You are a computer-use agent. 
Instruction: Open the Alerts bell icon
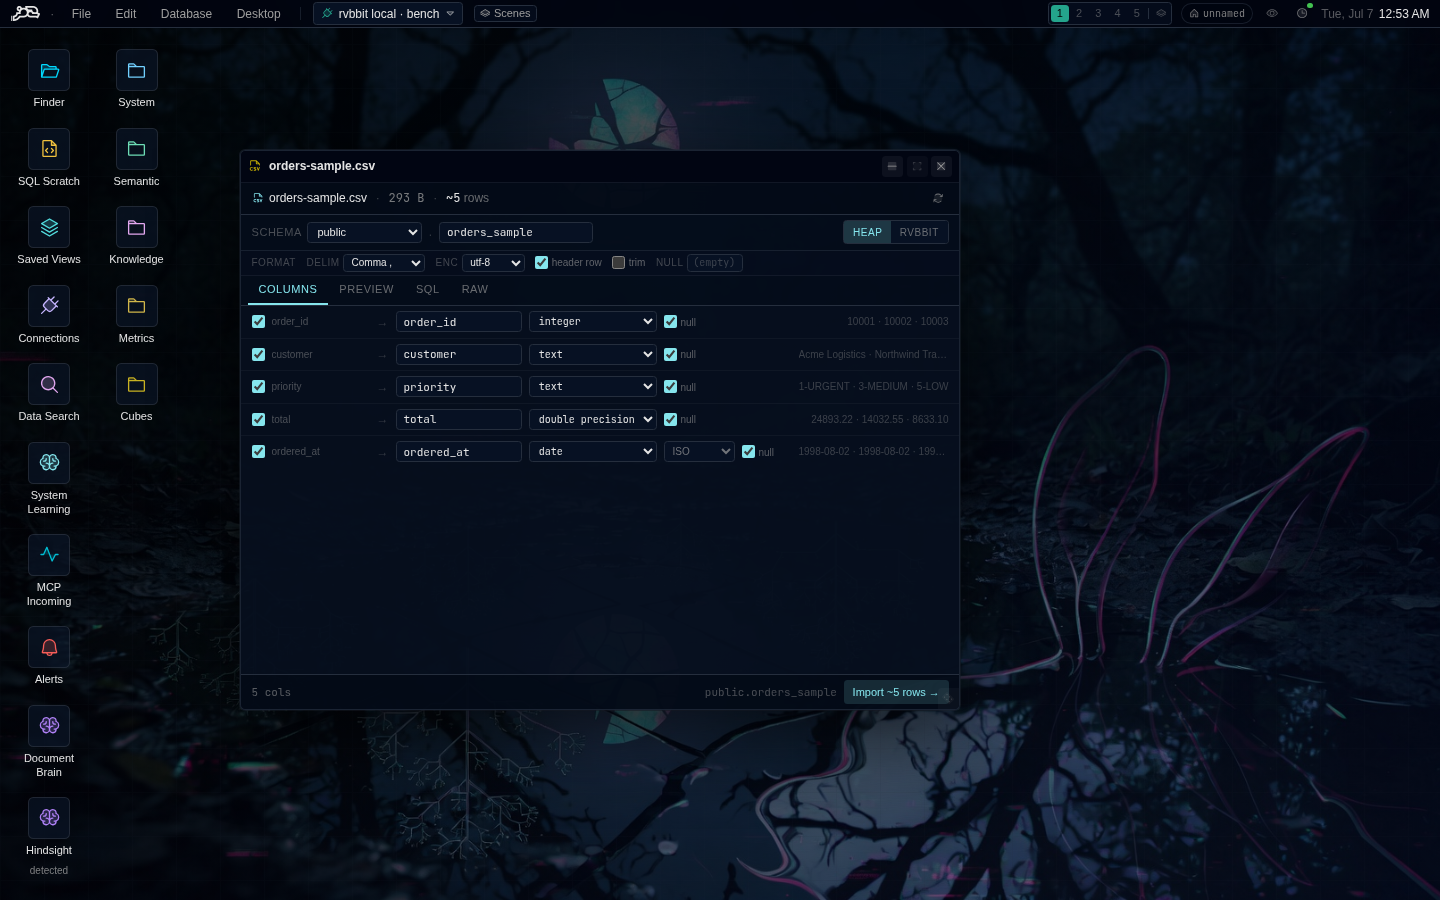[49, 647]
